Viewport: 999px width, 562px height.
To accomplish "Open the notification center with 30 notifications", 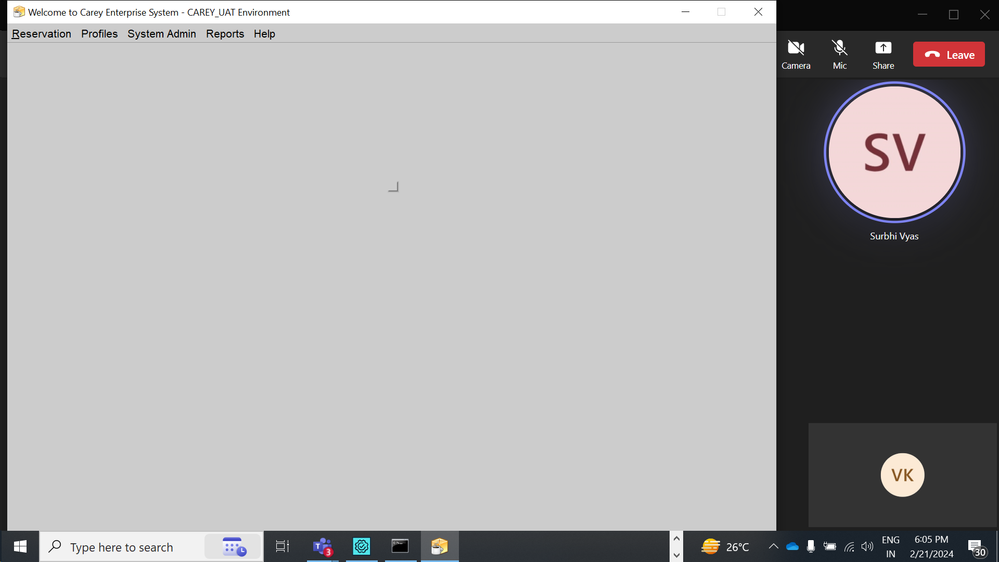I will [x=977, y=547].
